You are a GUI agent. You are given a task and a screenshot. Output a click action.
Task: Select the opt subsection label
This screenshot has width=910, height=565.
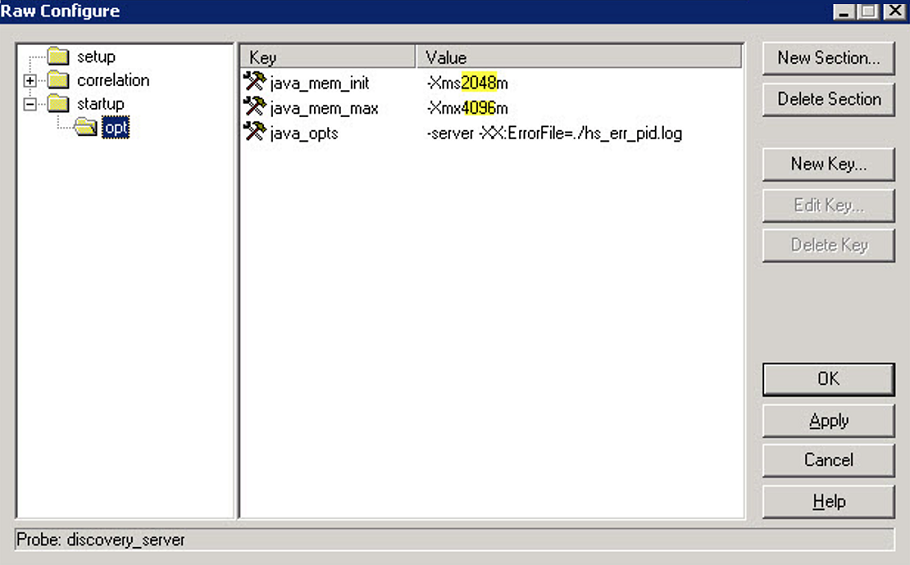point(115,128)
